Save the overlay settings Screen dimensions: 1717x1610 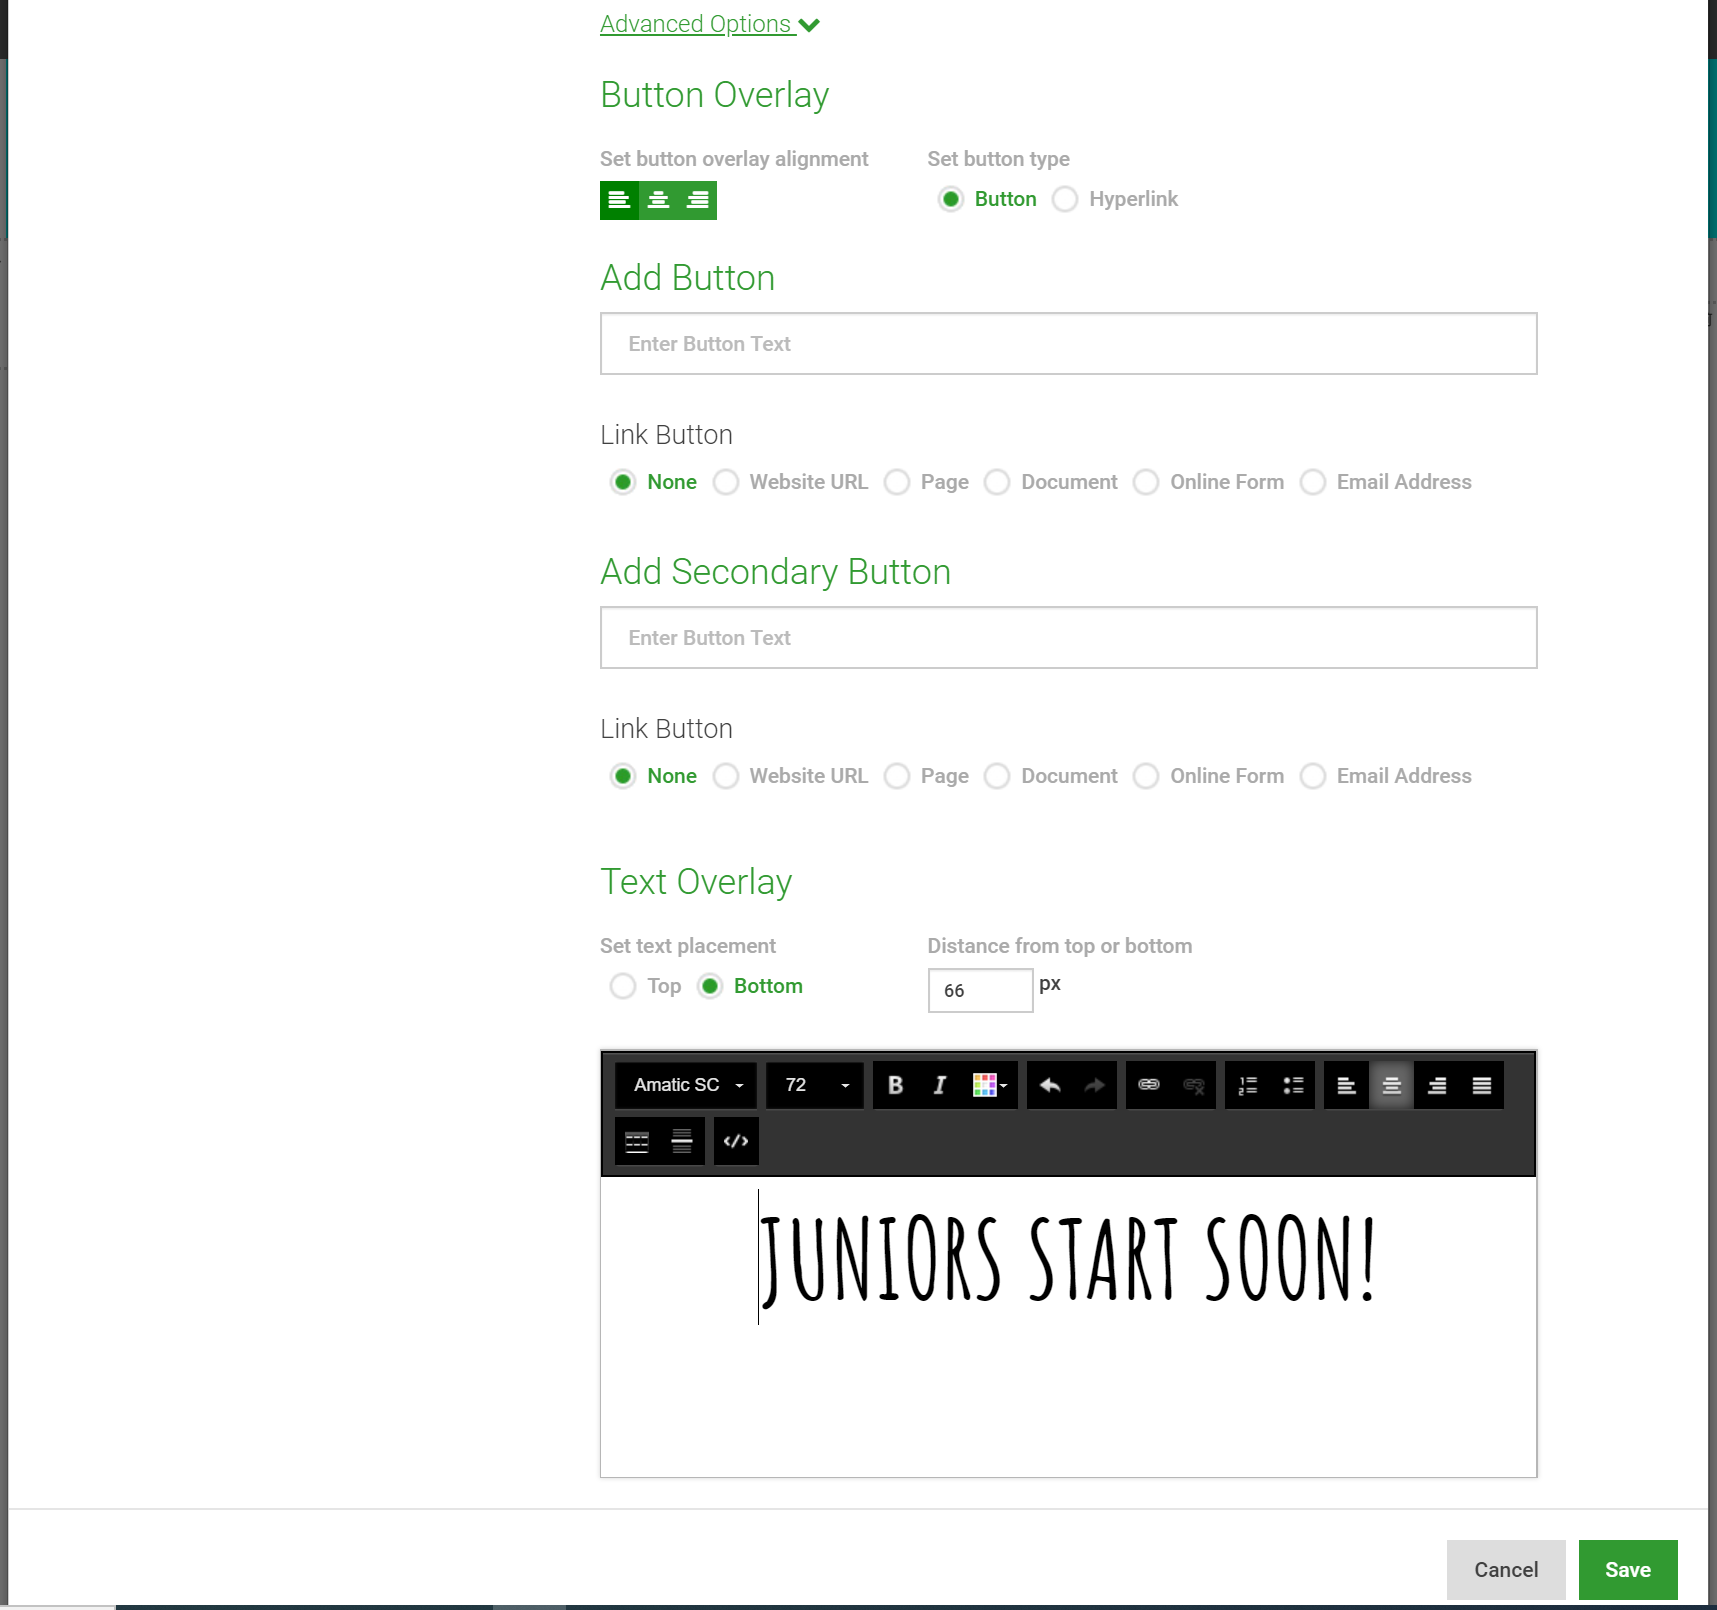pyautogui.click(x=1628, y=1570)
